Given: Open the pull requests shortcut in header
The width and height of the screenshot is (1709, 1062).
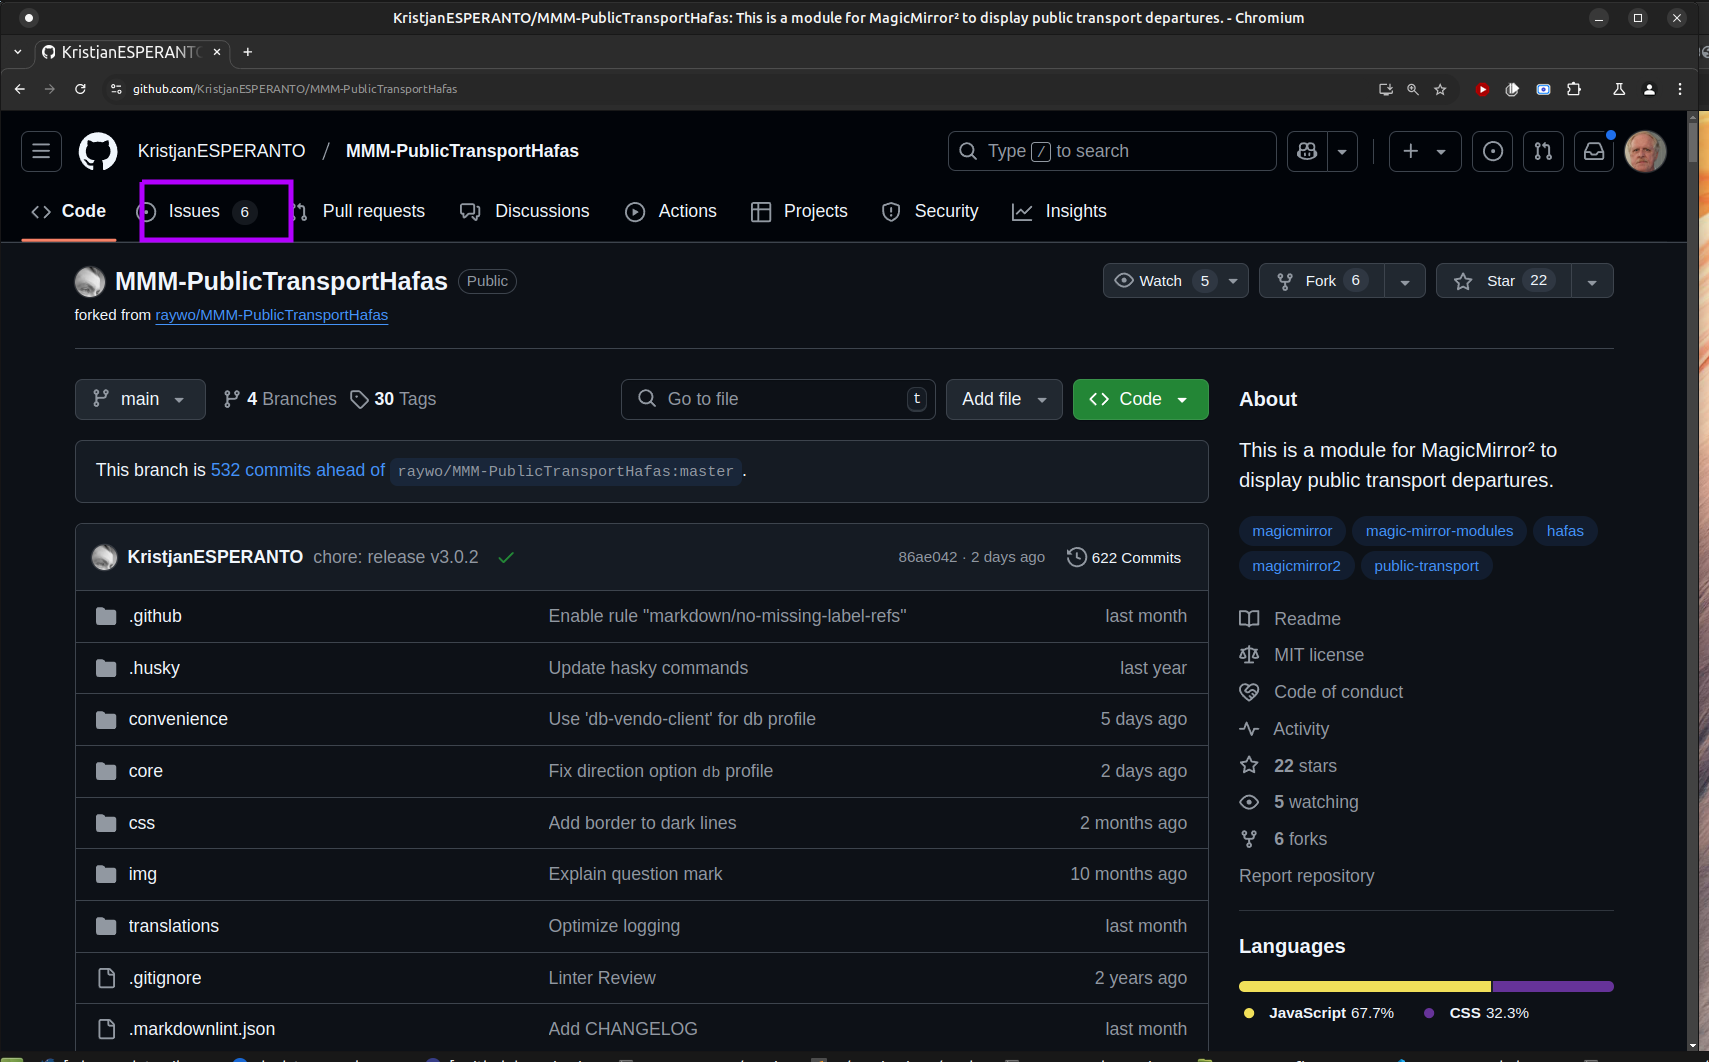Looking at the screenshot, I should [1543, 151].
